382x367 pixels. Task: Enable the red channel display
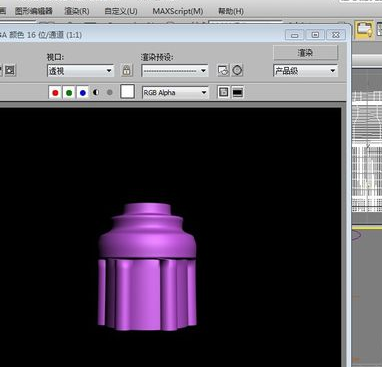click(x=55, y=93)
